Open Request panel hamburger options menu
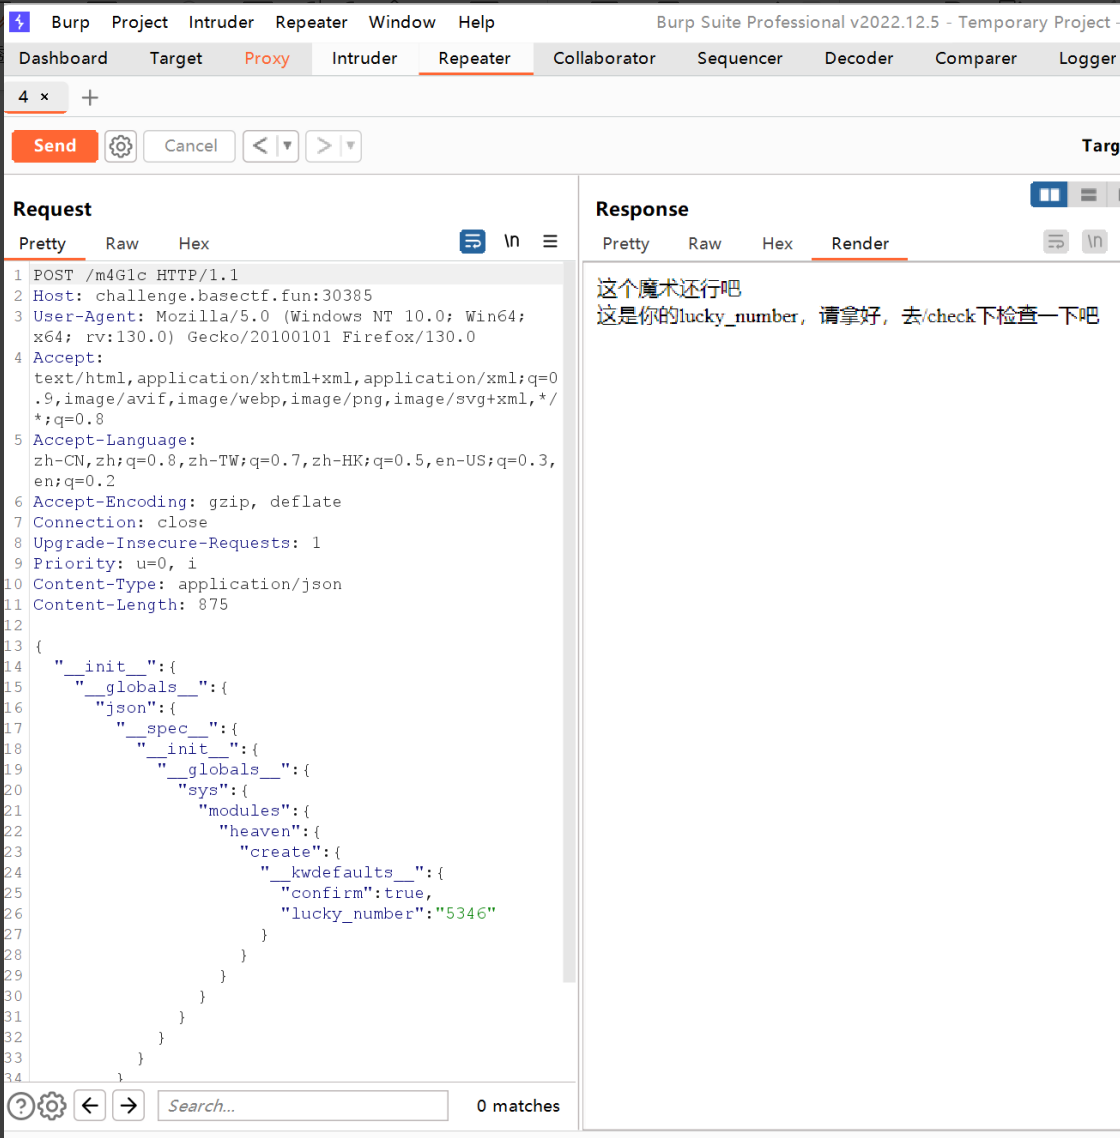The image size is (1120, 1138). click(550, 241)
